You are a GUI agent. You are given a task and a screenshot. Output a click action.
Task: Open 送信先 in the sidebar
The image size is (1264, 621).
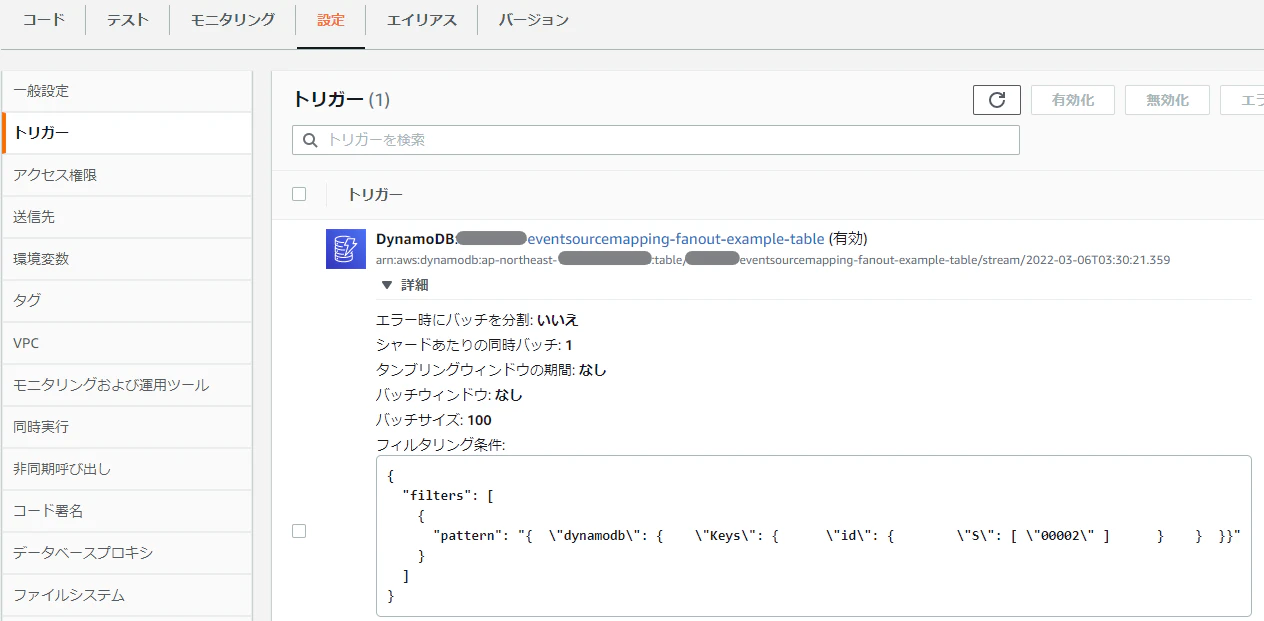click(127, 217)
